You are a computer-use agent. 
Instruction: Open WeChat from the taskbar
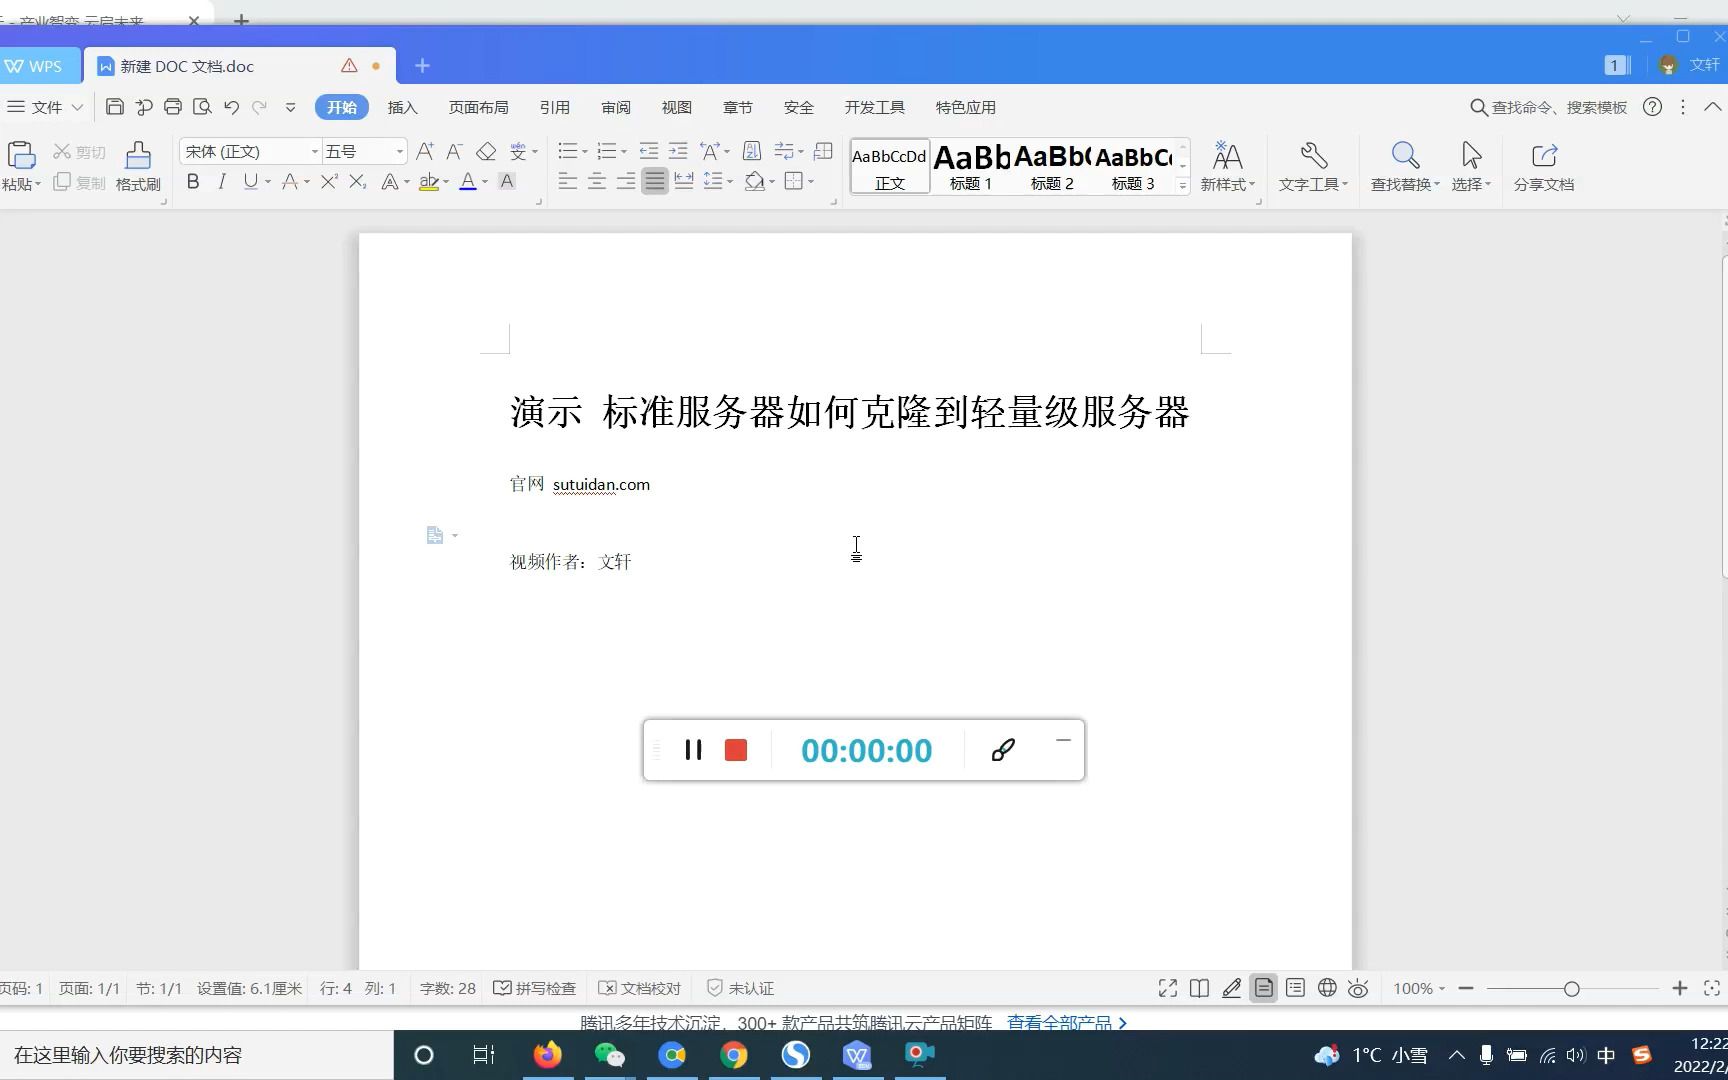[610, 1055]
